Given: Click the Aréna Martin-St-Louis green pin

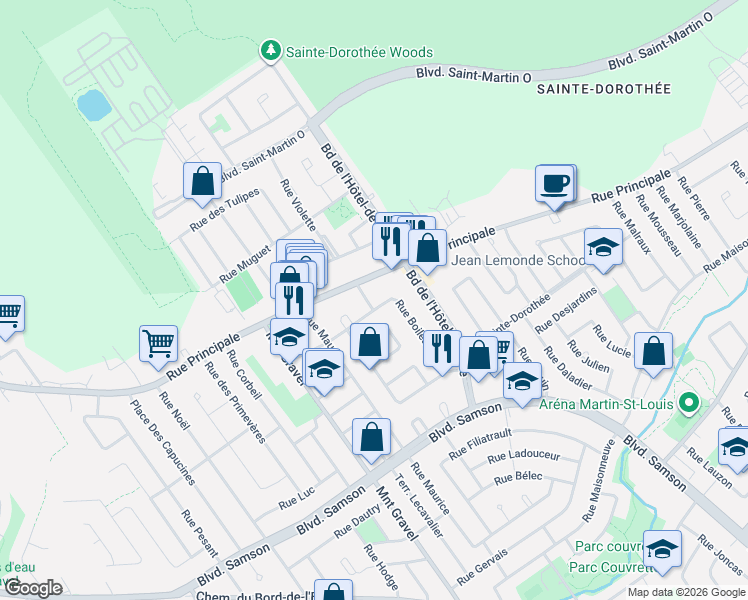Looking at the screenshot, I should pos(688,403).
